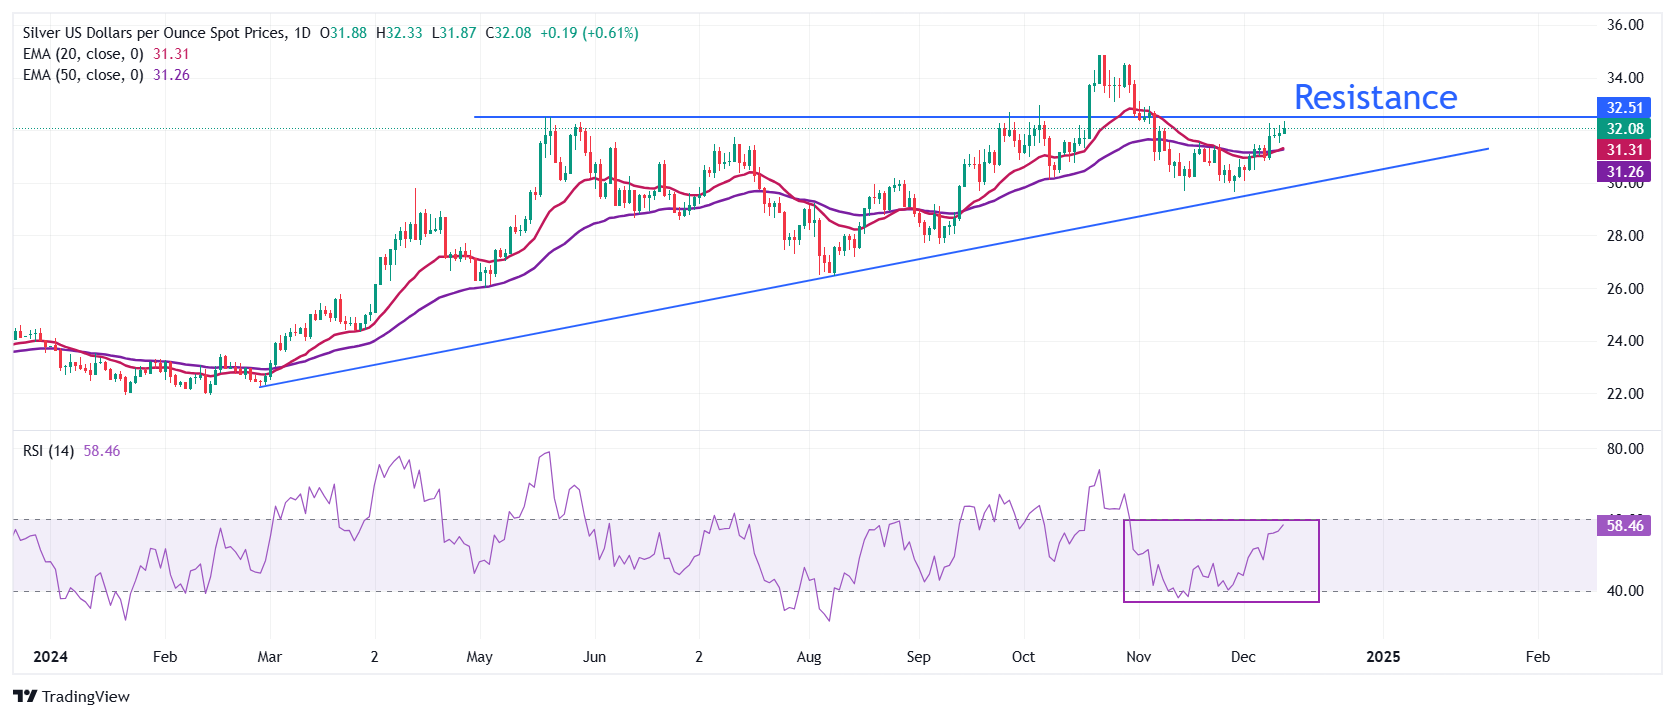
Task: Select the EMA (20, close, 0) legend
Action: tap(83, 54)
